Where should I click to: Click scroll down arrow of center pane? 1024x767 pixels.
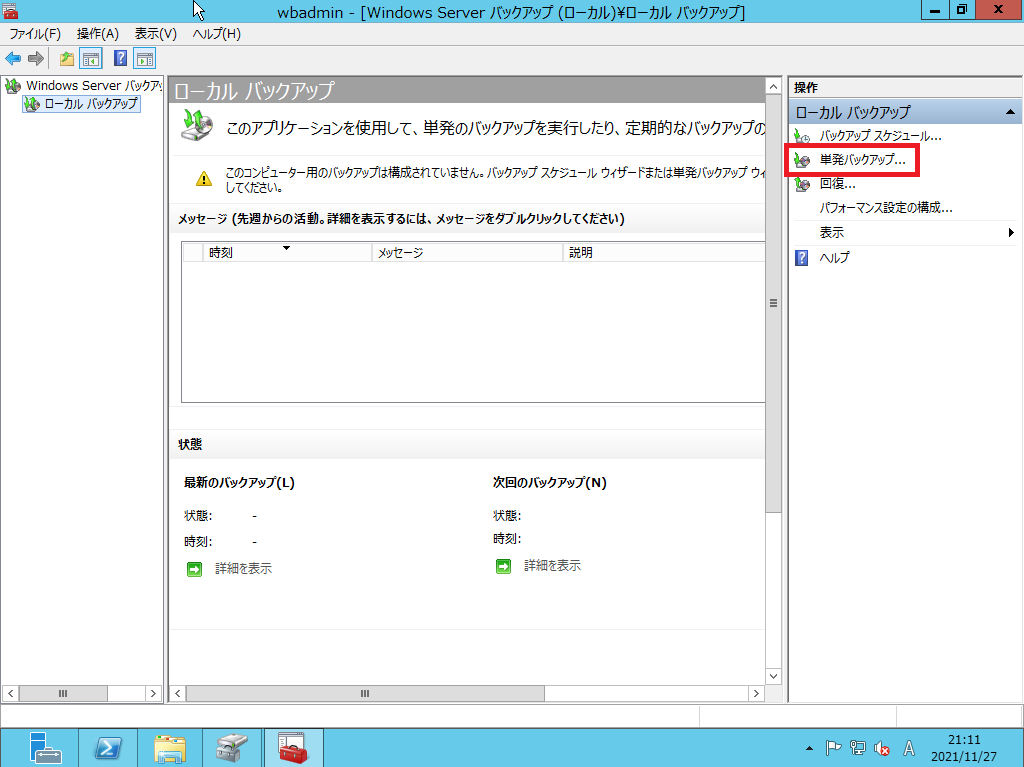coord(773,676)
